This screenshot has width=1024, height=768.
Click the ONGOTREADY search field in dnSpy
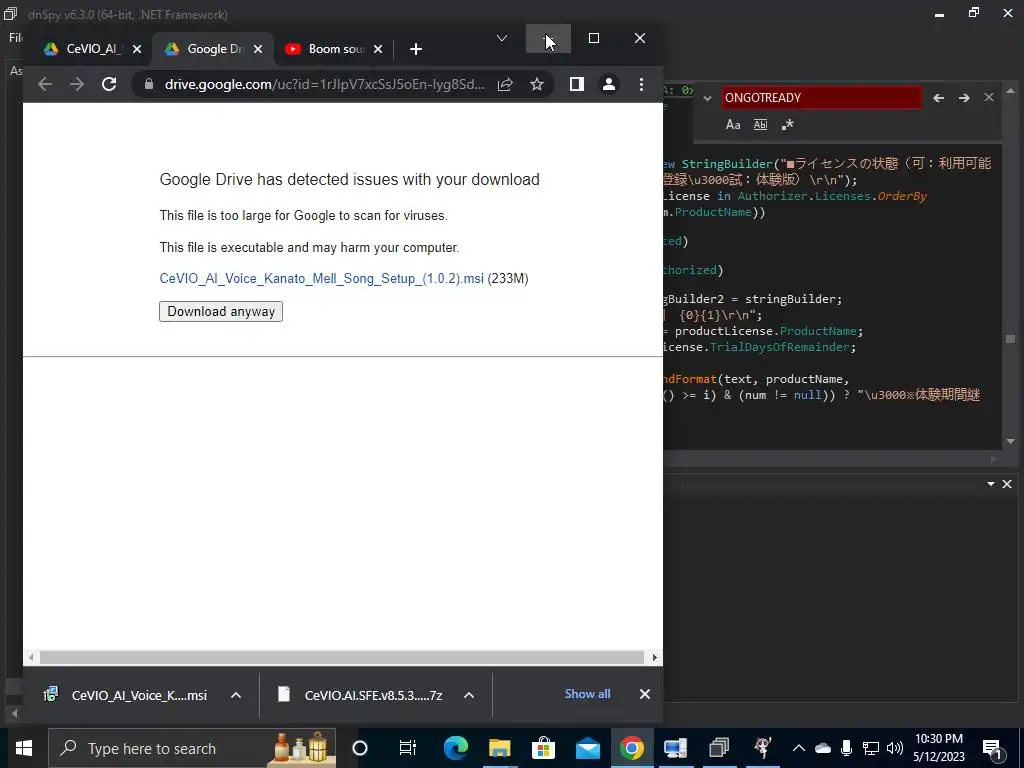821,98
